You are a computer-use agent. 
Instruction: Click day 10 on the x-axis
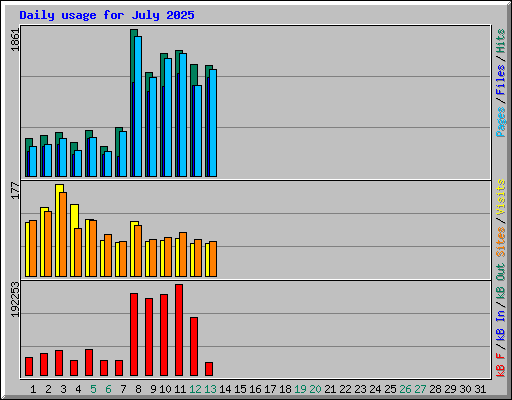pyautogui.click(x=165, y=389)
